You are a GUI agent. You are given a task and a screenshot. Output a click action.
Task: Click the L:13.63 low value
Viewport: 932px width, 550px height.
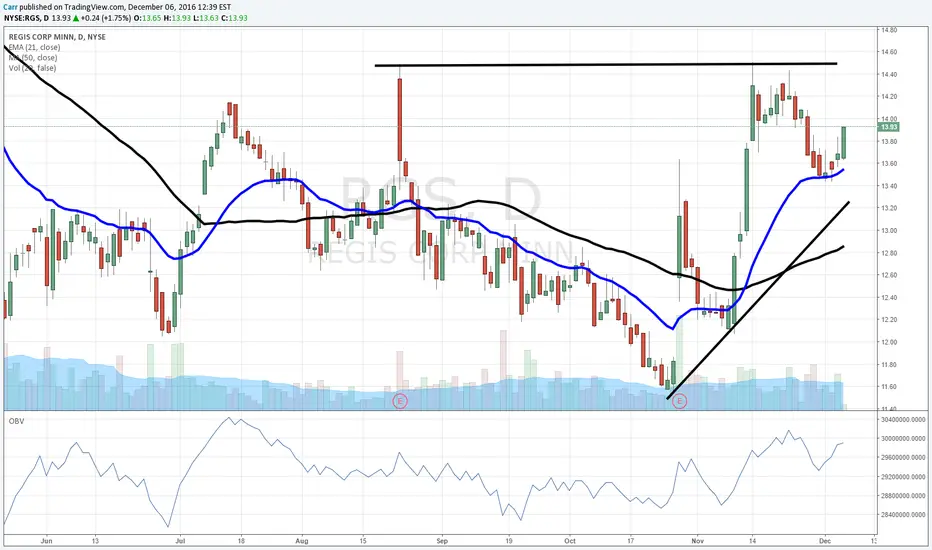pyautogui.click(x=206, y=18)
